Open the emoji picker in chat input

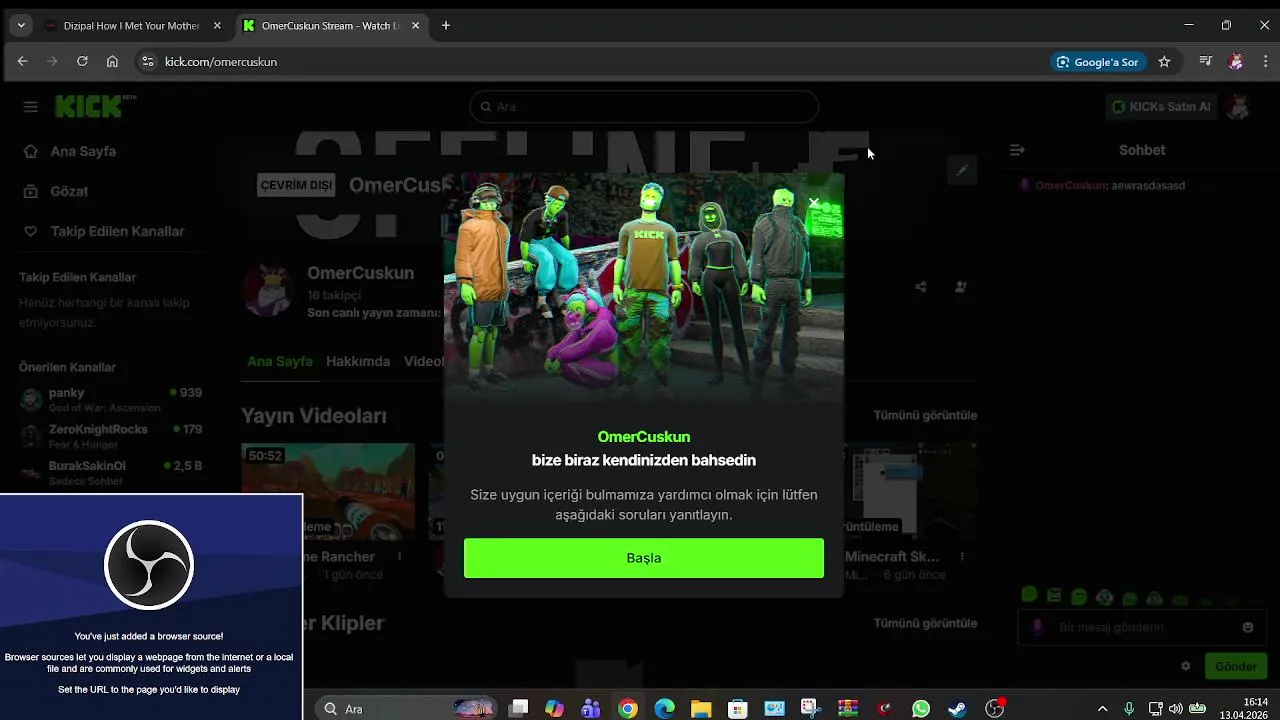[1248, 627]
